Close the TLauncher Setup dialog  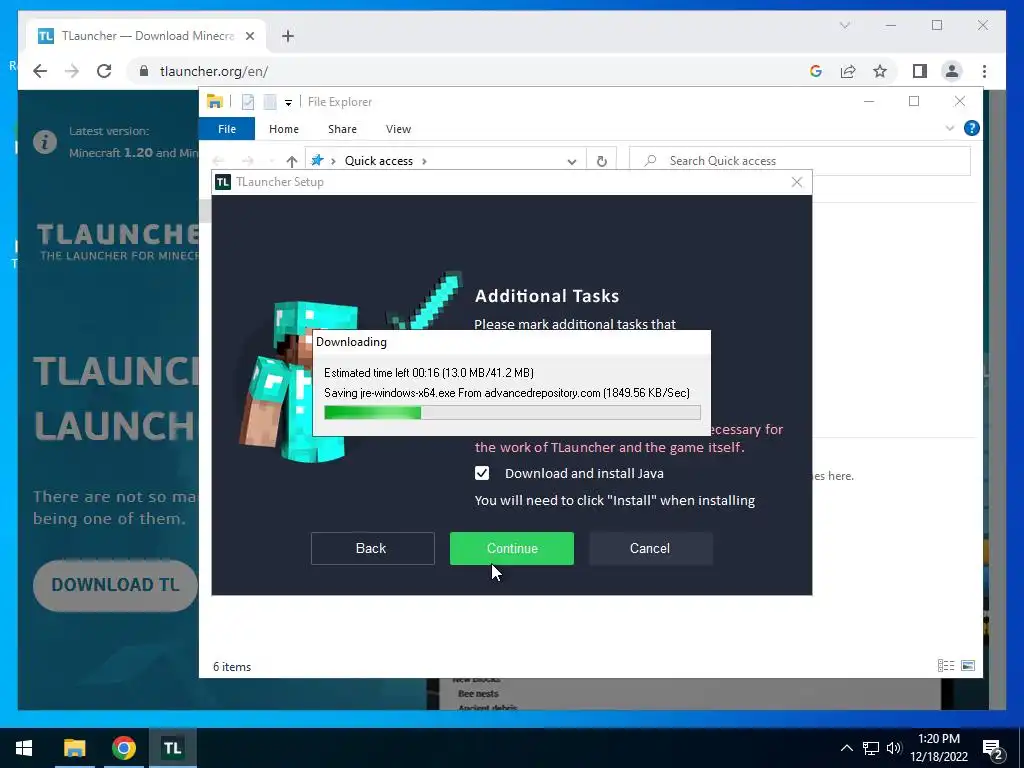pos(796,182)
